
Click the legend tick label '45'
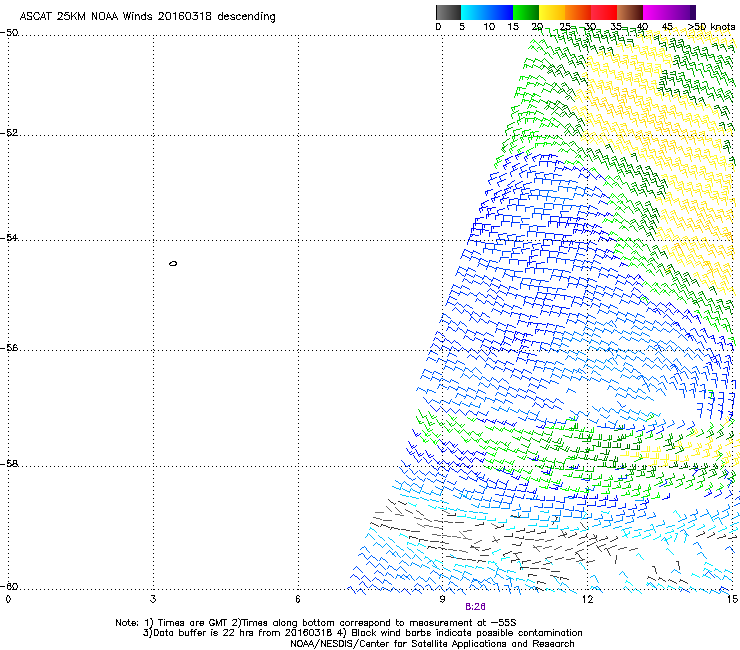point(667,27)
